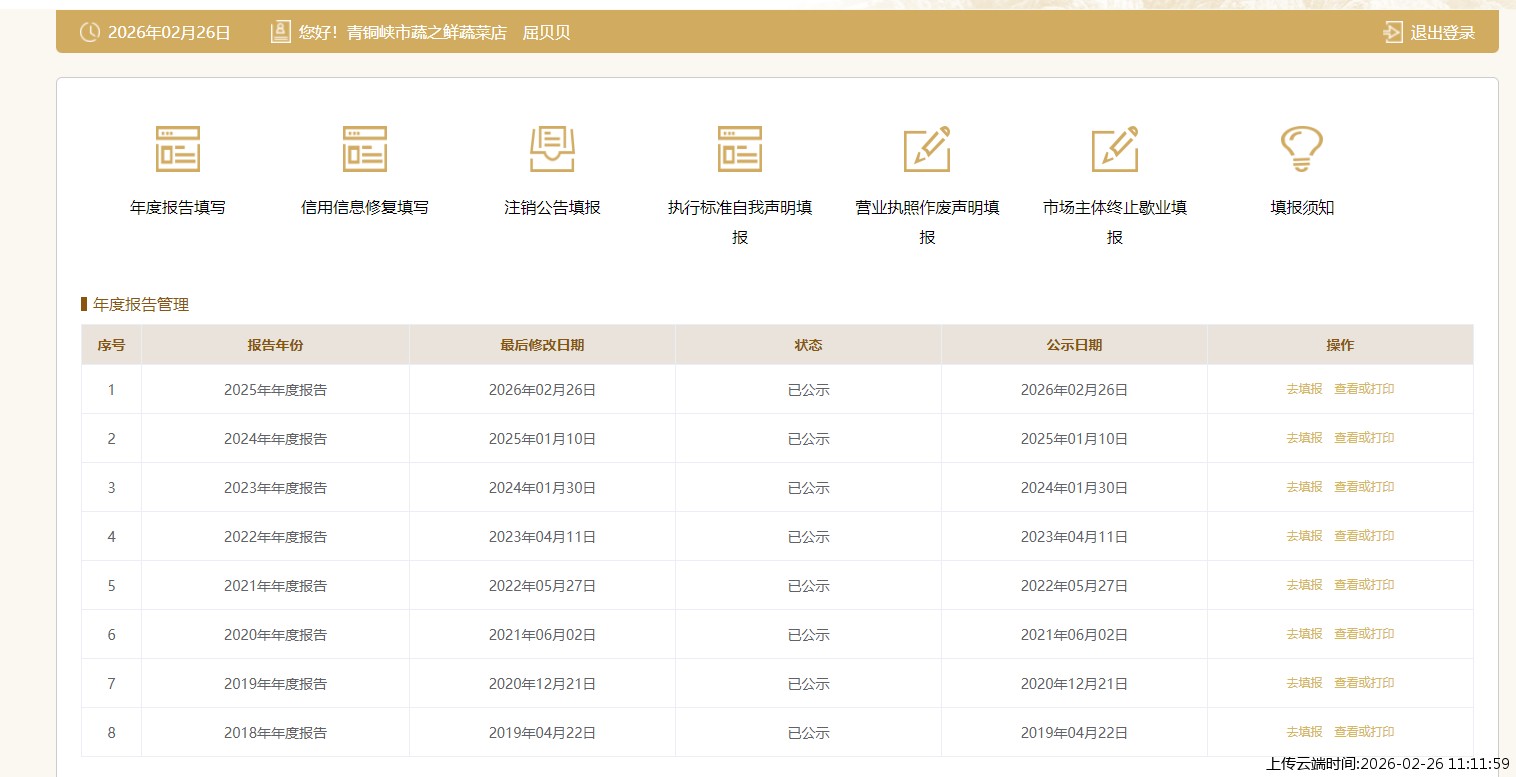
Task: Click the 公示日期 column header
Action: pos(1074,345)
